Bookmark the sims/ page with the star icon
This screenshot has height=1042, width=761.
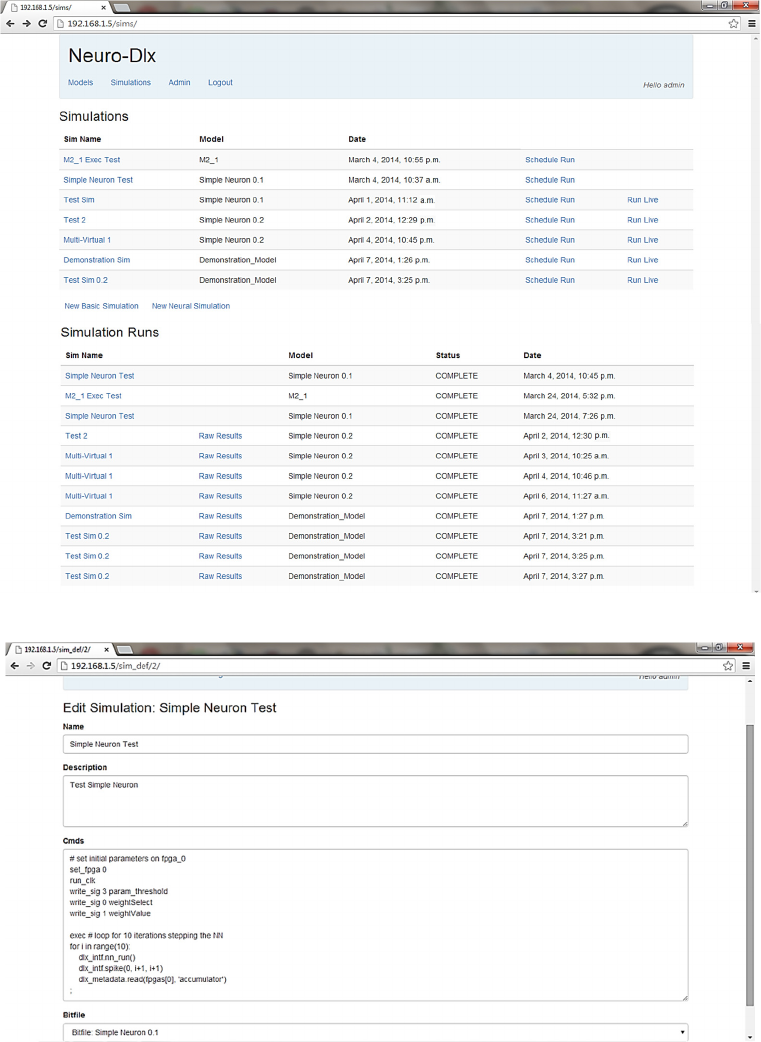point(733,23)
